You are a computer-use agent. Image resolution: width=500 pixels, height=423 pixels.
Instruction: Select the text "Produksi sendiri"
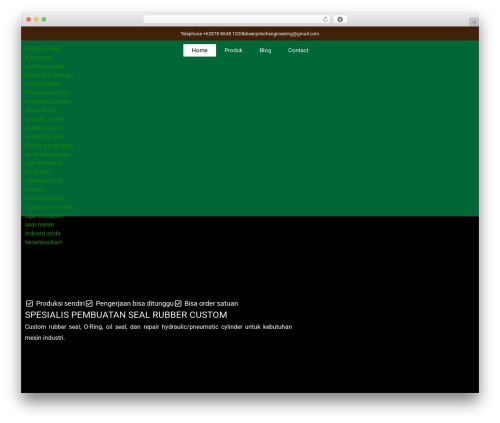pyautogui.click(x=60, y=303)
